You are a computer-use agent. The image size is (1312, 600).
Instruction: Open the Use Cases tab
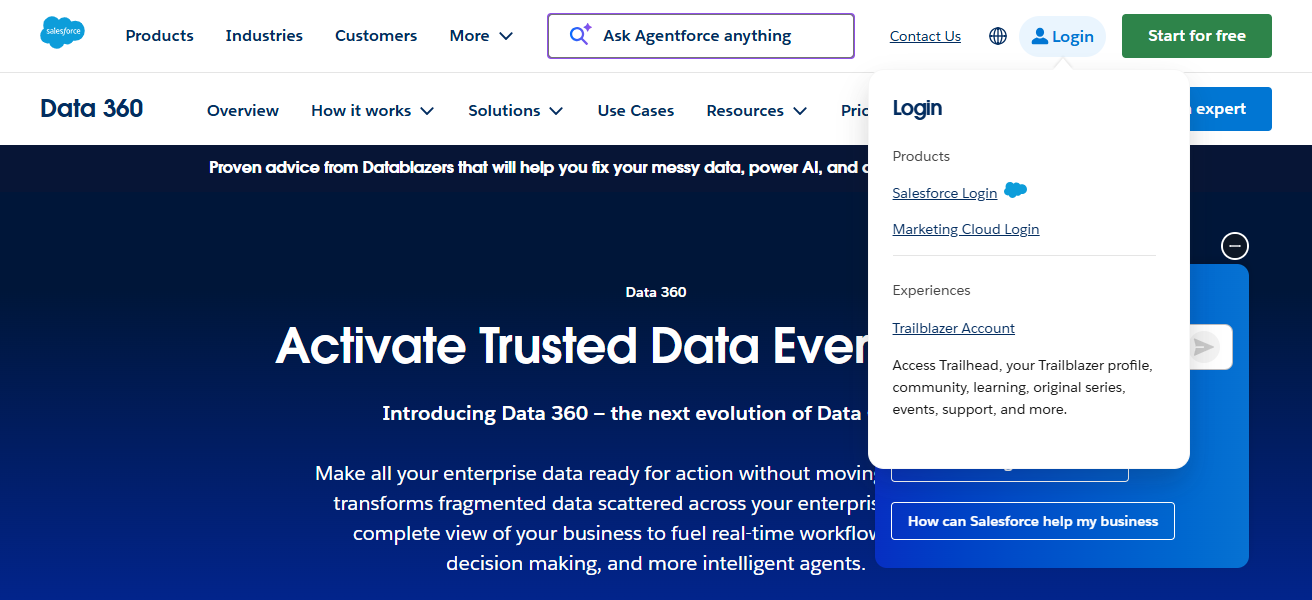coord(636,110)
